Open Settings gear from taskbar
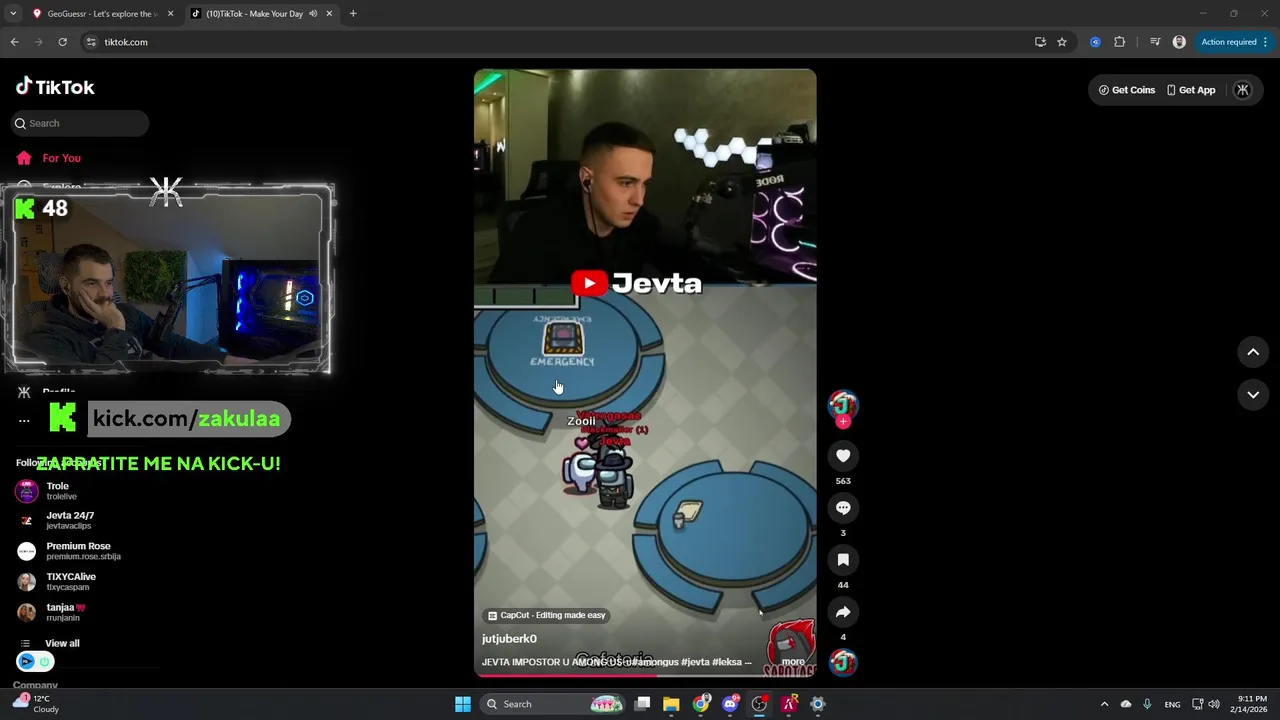The width and height of the screenshot is (1280, 720). point(817,704)
